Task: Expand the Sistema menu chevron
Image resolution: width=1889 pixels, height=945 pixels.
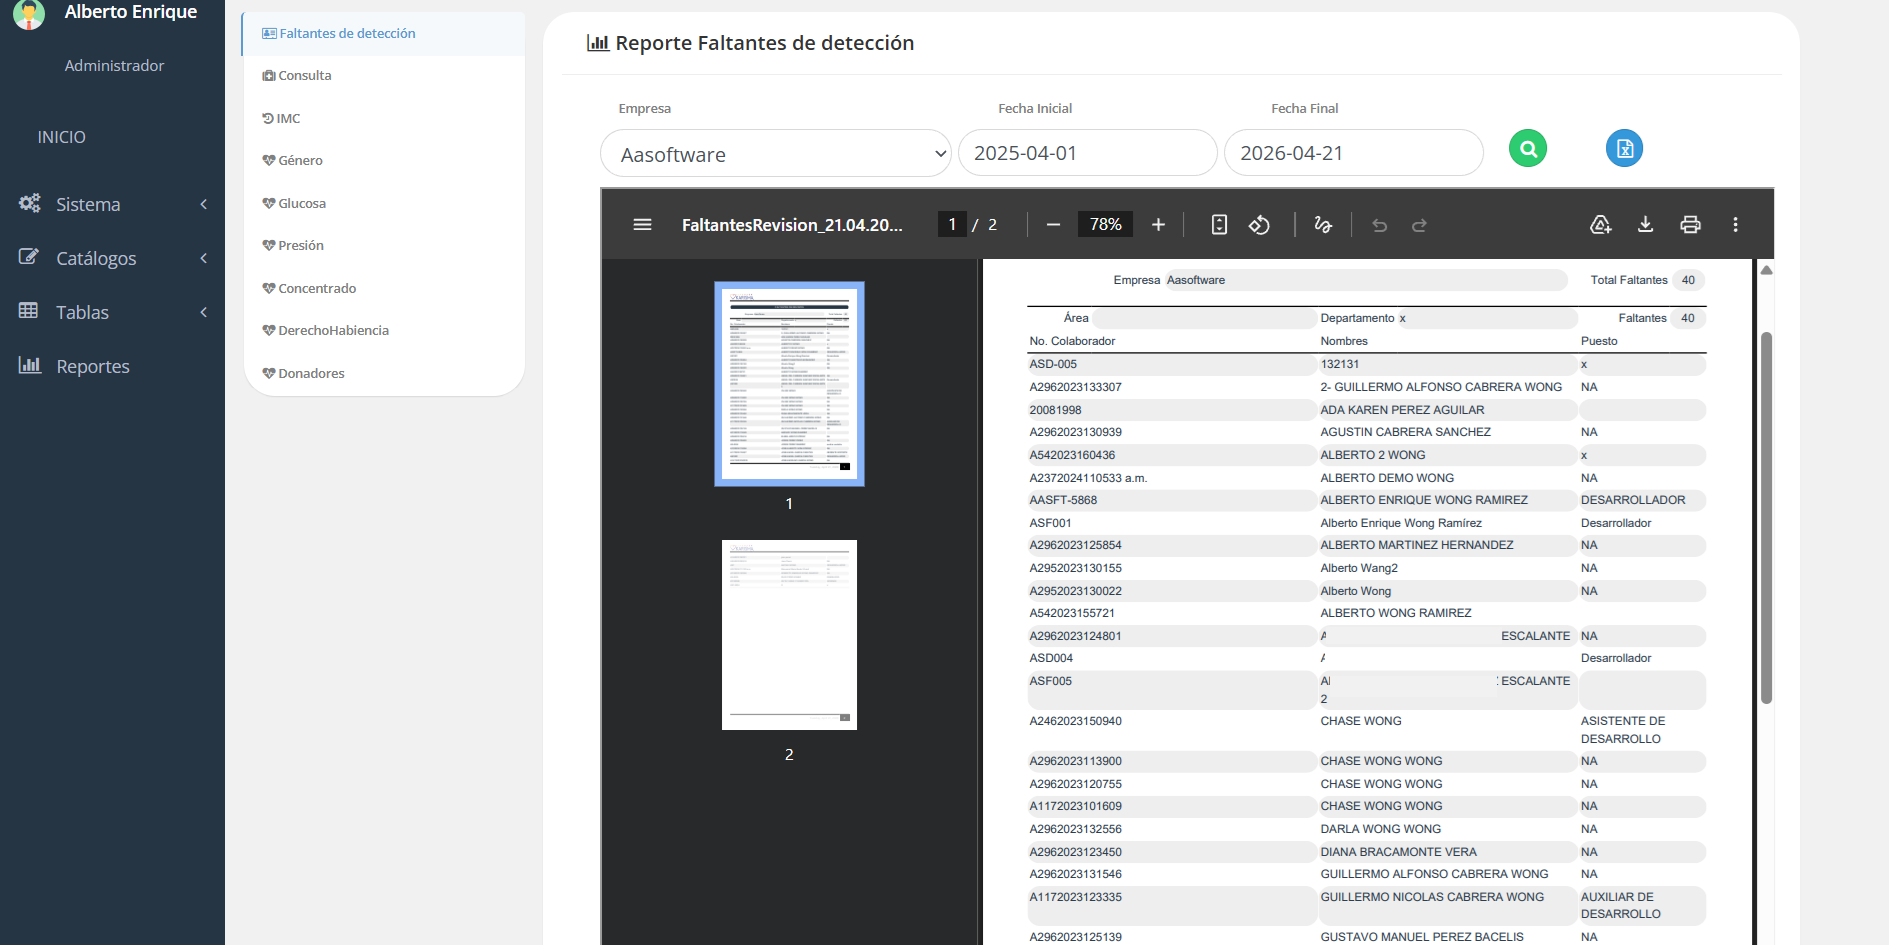Action: (x=204, y=204)
